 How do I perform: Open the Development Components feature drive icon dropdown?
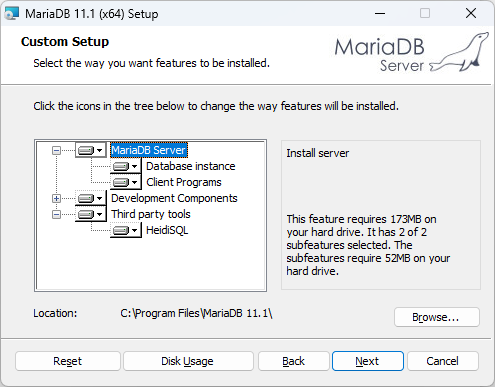(x=90, y=198)
